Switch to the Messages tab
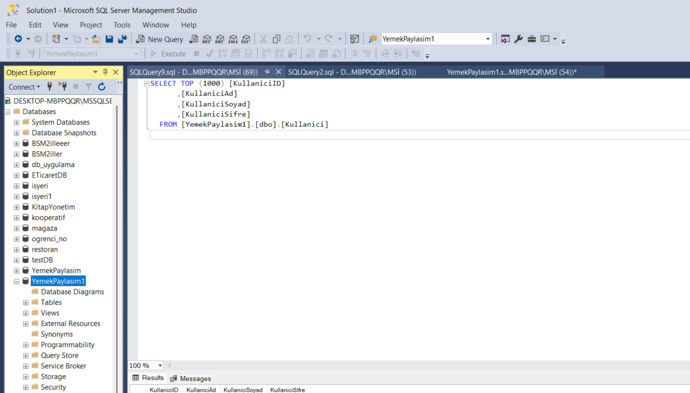Viewport: 690px width, 393px height. tap(191, 378)
